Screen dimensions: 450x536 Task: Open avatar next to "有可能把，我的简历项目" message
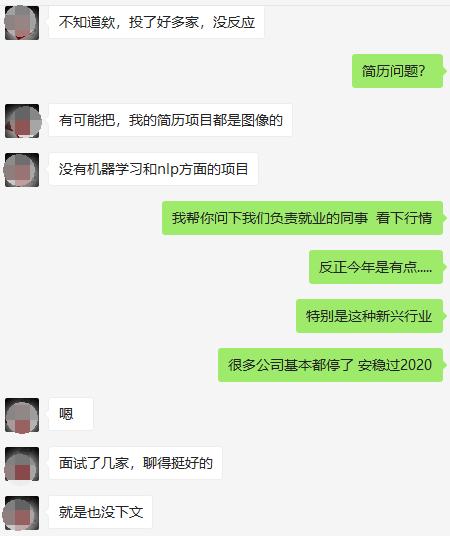coord(22,121)
